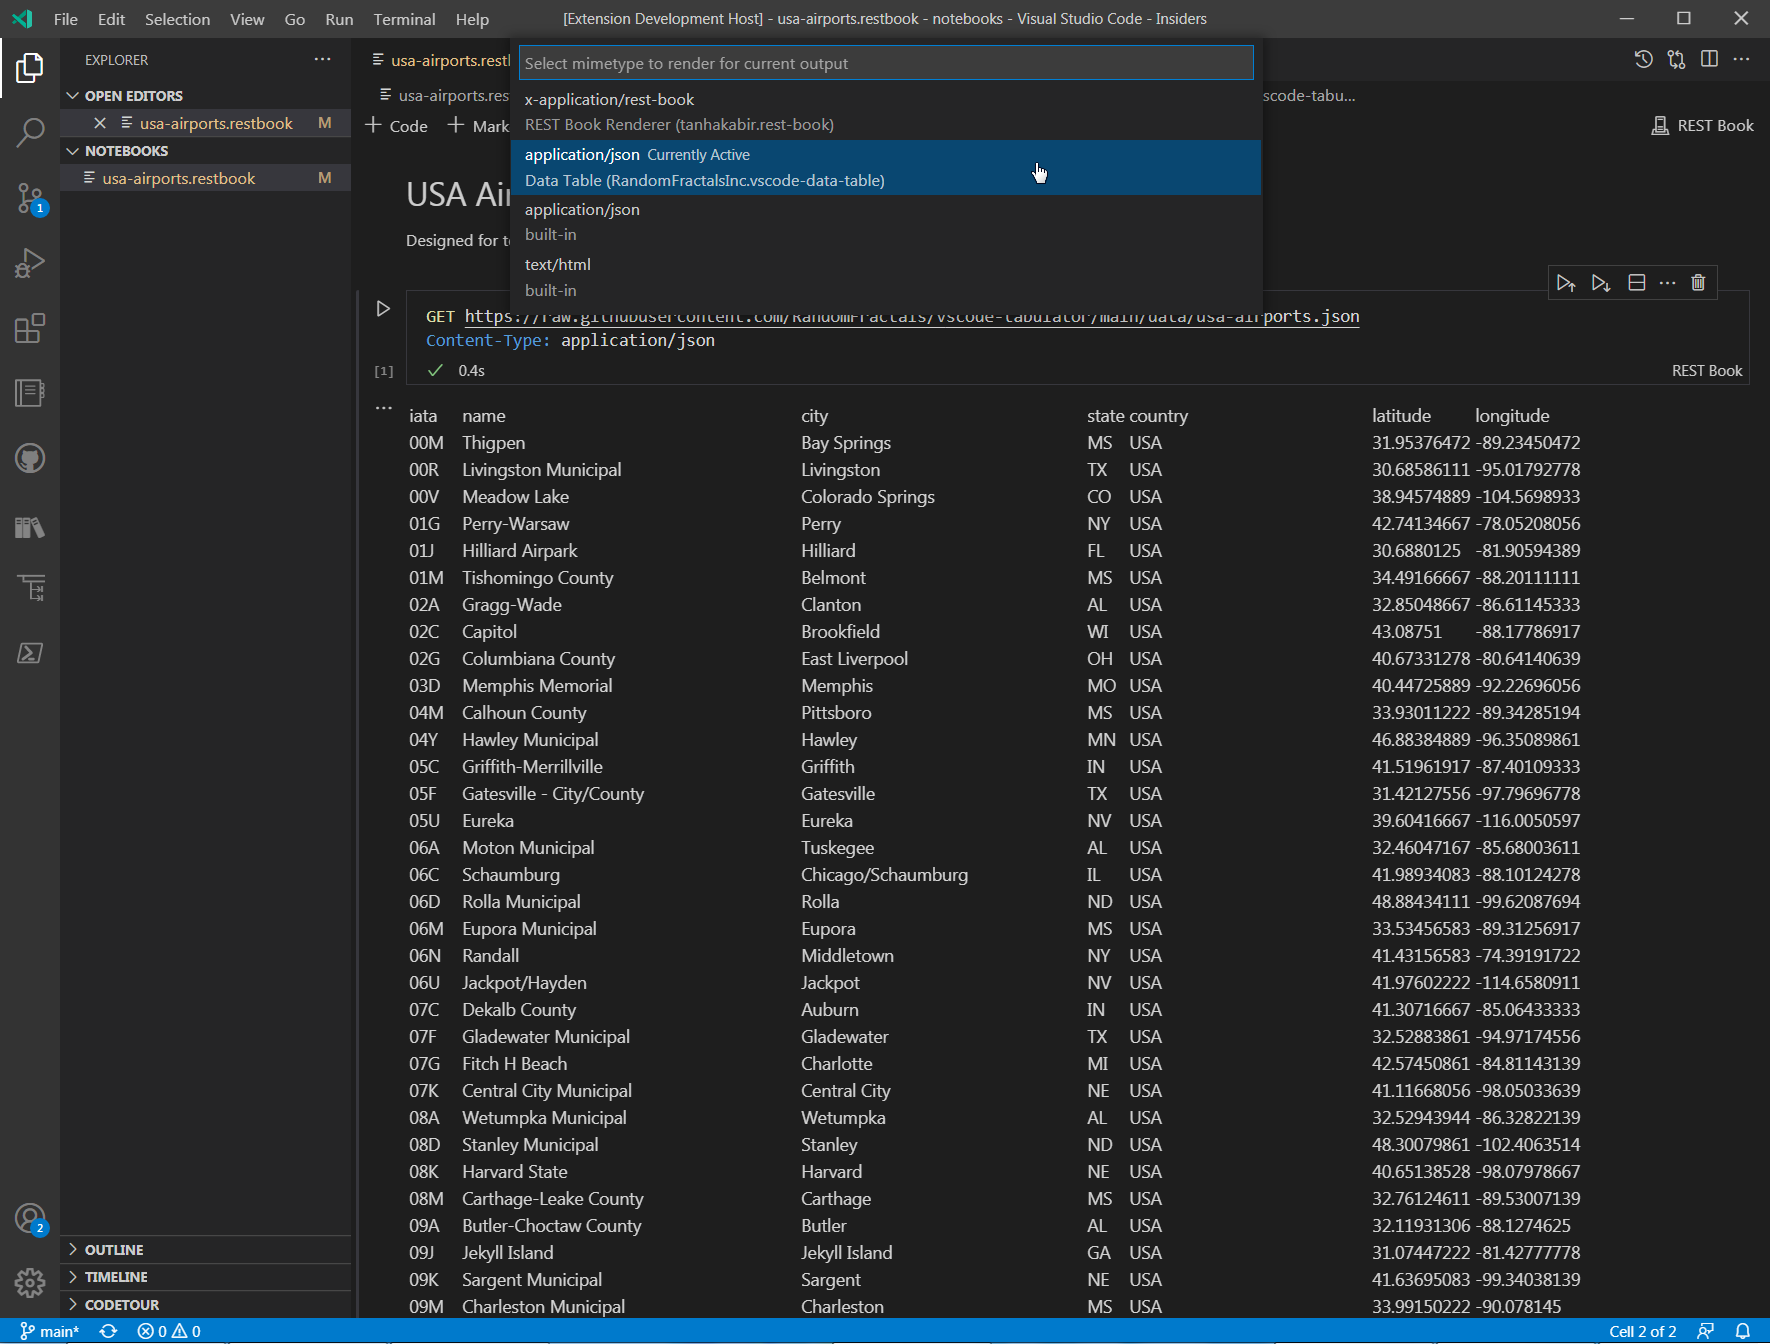This screenshot has height=1344, width=1770.
Task: Execute cell and all cells below
Action: click(1601, 283)
